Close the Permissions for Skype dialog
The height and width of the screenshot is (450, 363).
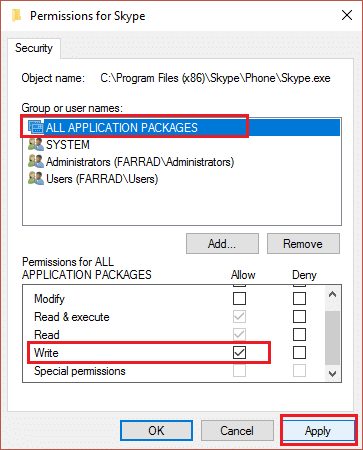347,15
